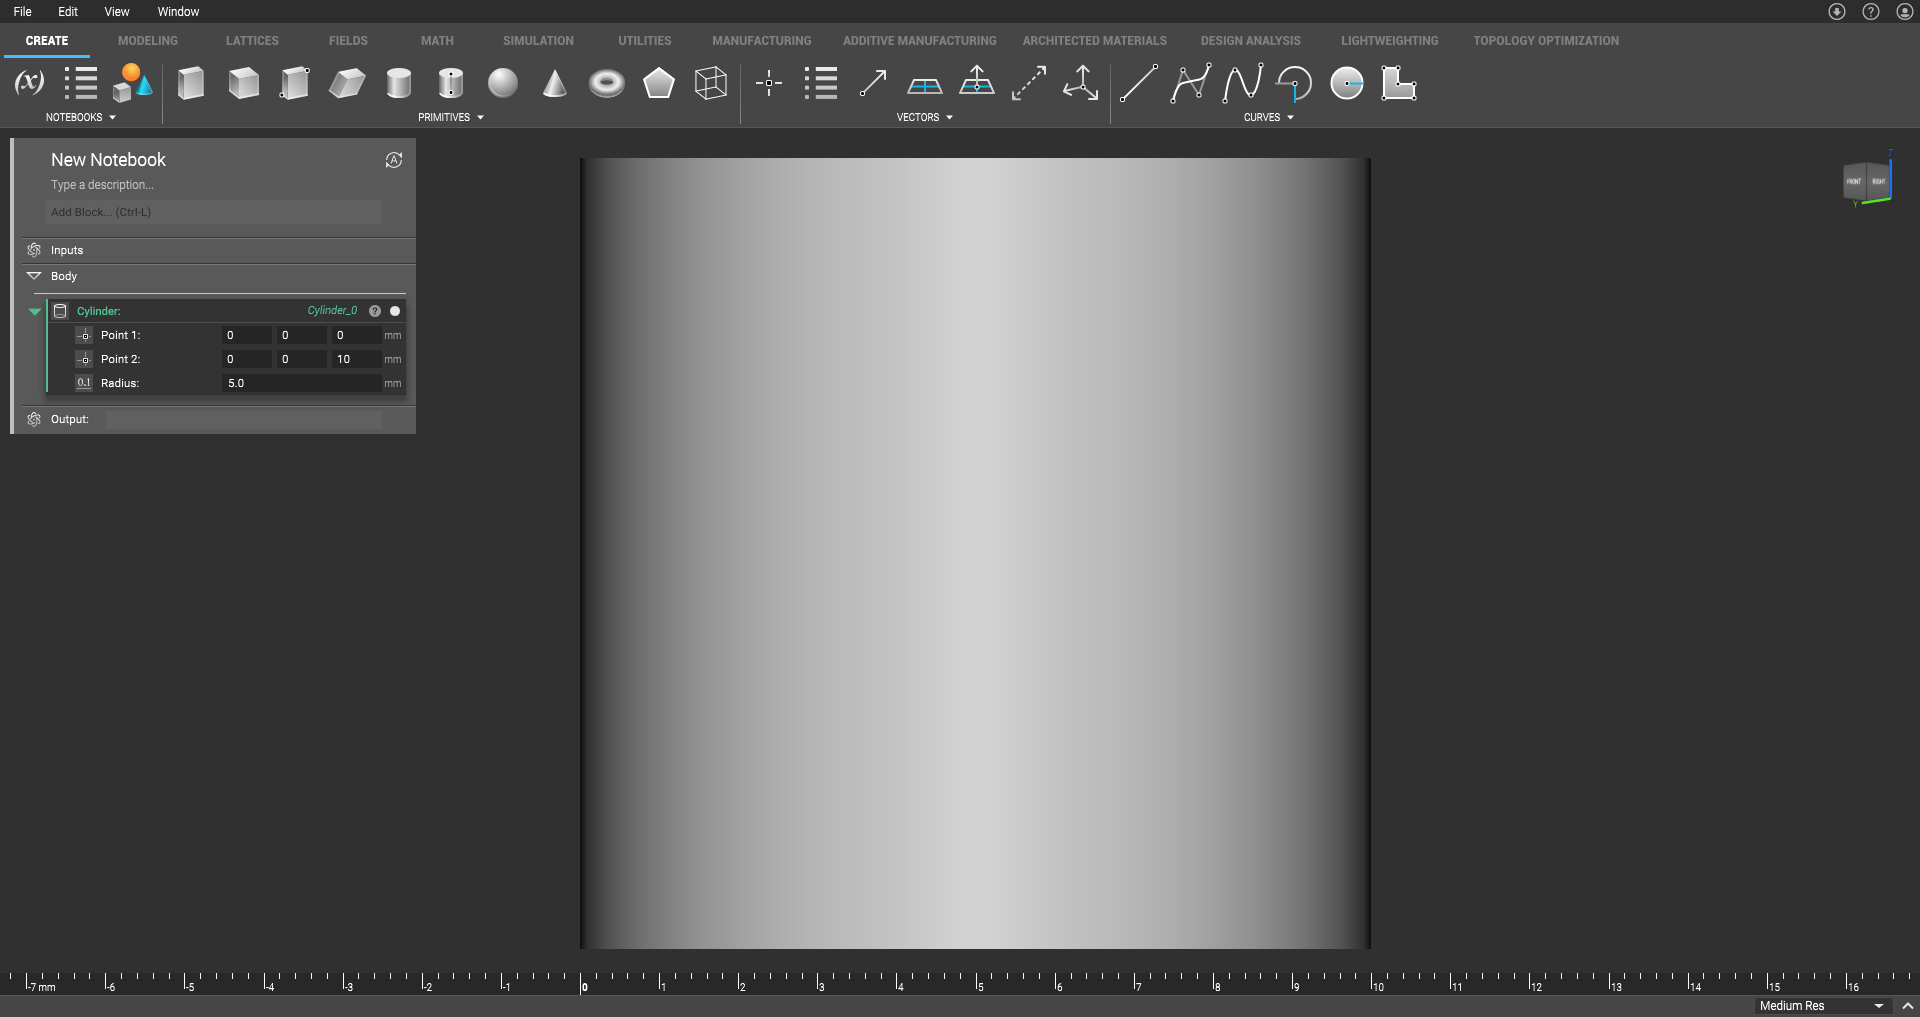The width and height of the screenshot is (1920, 1017).
Task: Select the Cone primitive icon
Action: (x=555, y=83)
